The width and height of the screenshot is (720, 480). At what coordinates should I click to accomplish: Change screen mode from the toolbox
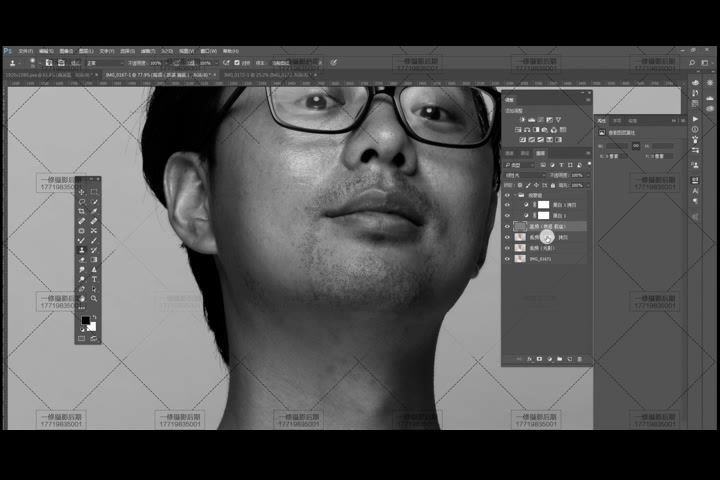(94, 339)
